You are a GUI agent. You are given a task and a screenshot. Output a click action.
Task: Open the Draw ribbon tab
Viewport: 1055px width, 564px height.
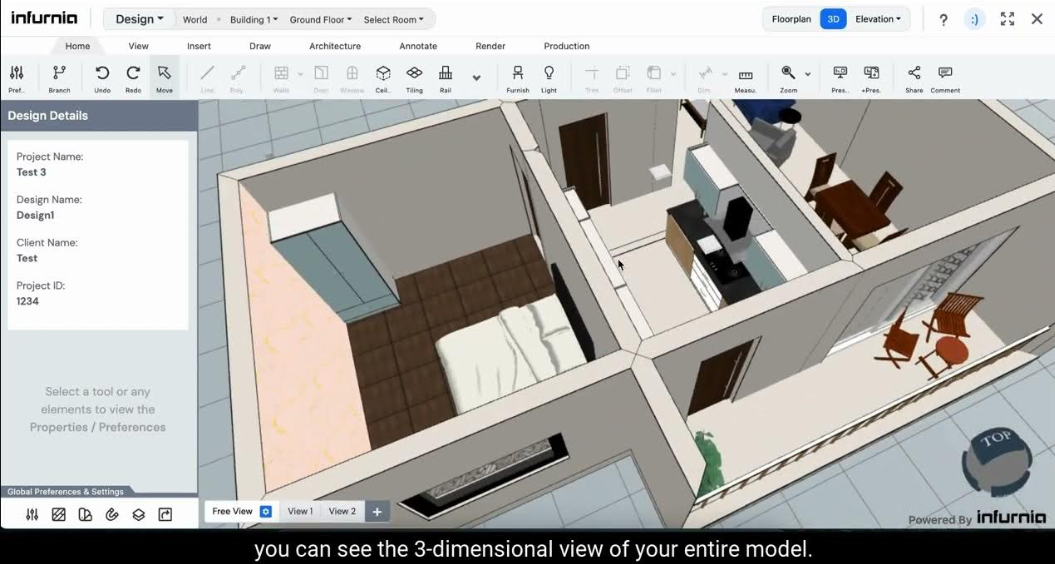(x=260, y=46)
